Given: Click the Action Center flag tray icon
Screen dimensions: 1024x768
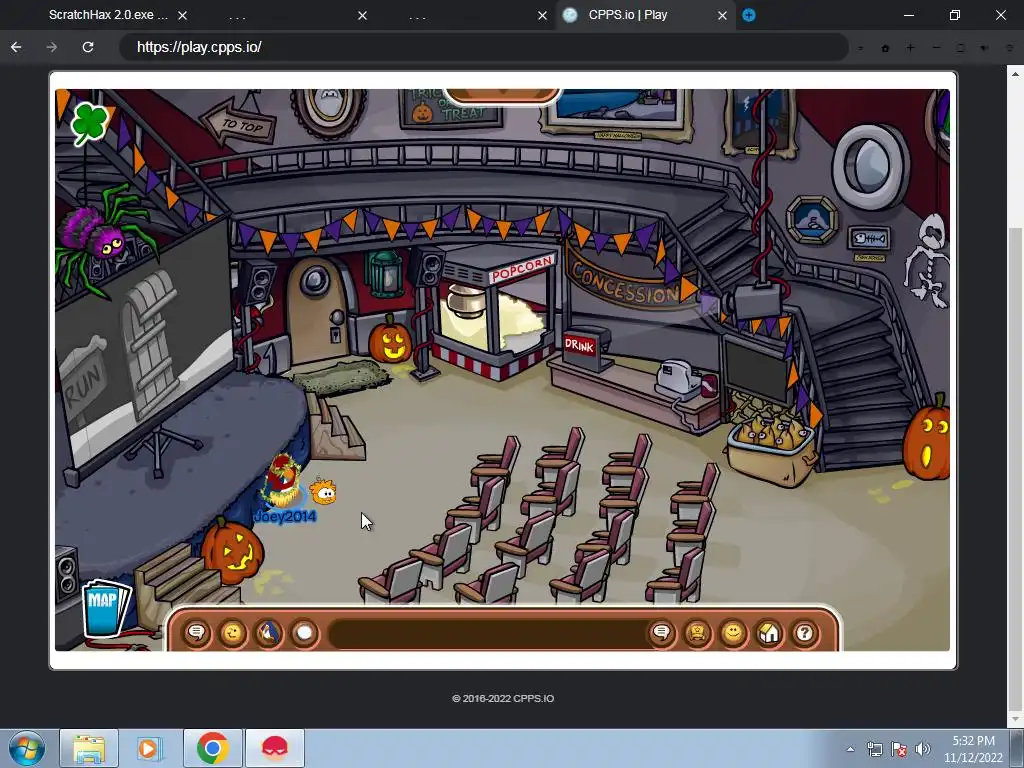Looking at the screenshot, I should (899, 749).
